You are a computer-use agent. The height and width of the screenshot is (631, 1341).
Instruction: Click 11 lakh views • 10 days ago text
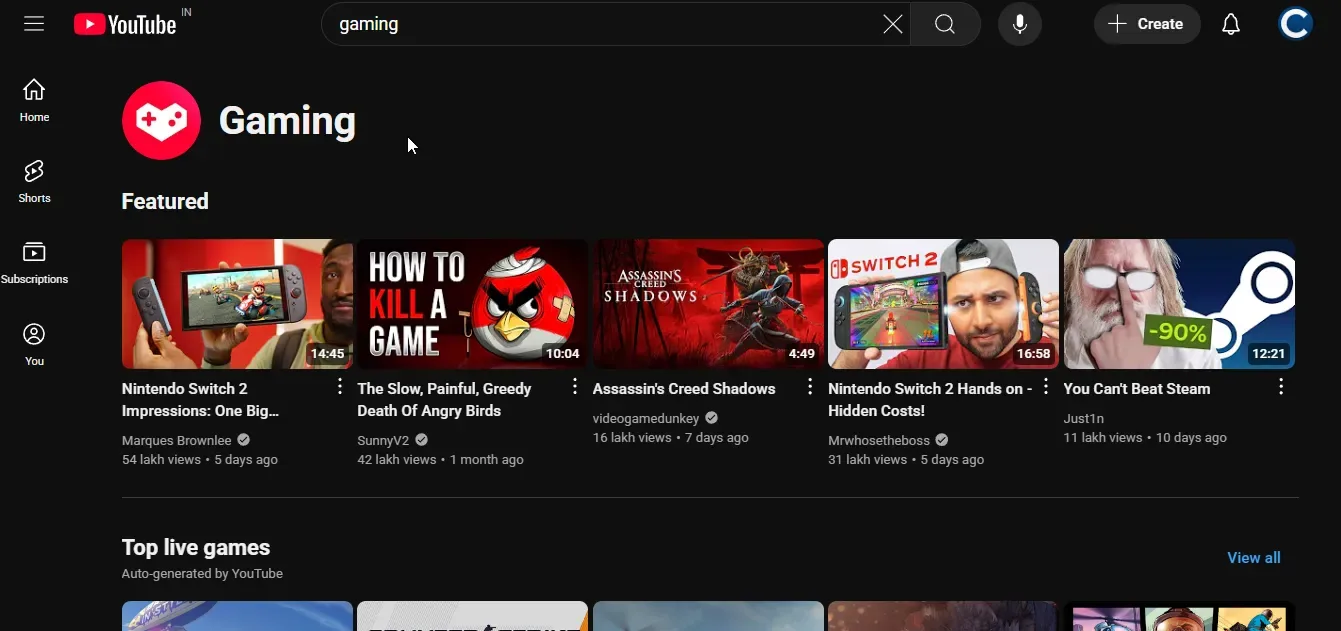[x=1145, y=438]
